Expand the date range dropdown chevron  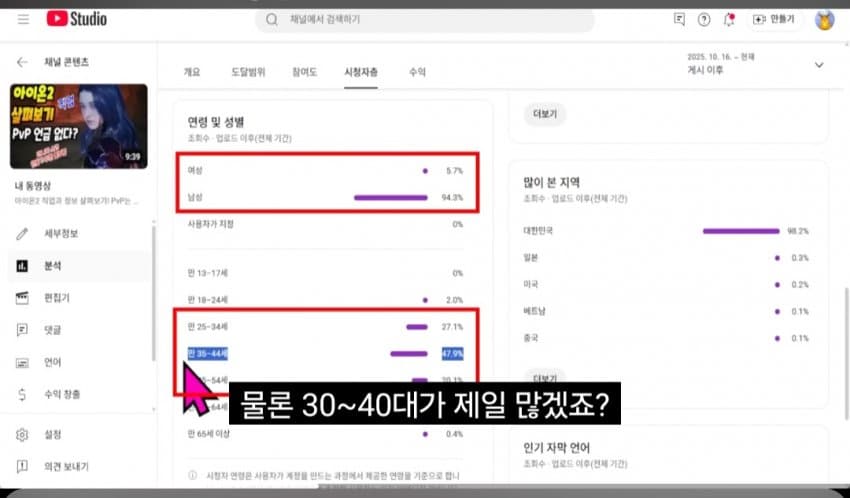(819, 65)
